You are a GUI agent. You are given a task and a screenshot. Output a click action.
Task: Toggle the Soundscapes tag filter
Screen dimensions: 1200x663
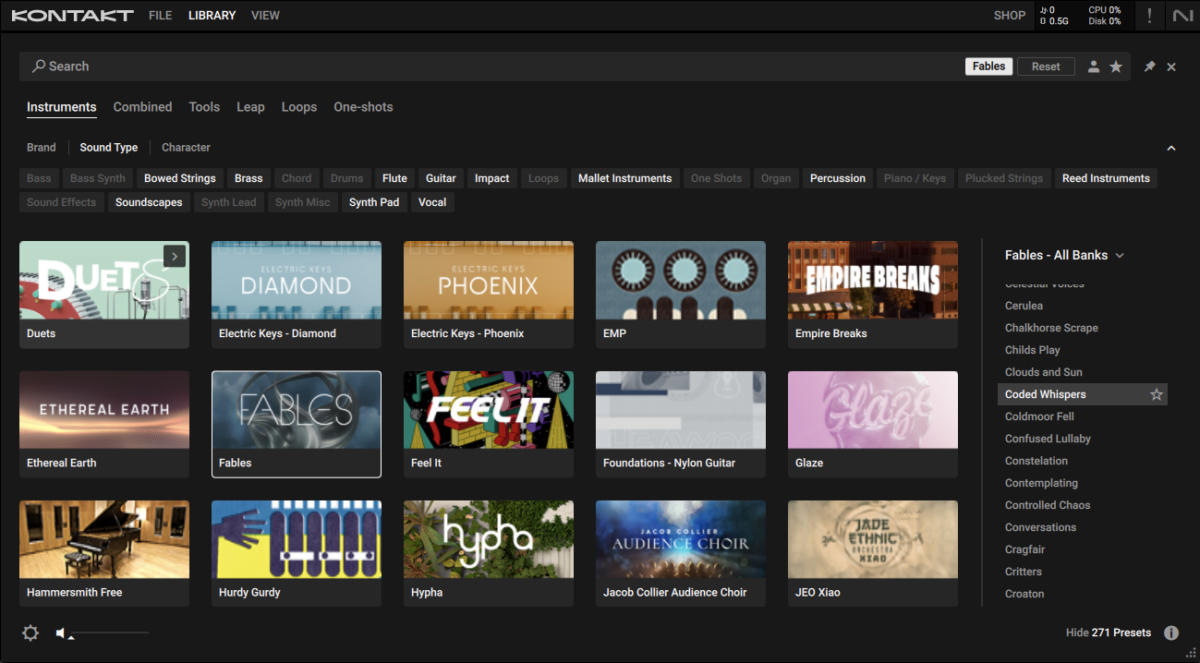149,202
